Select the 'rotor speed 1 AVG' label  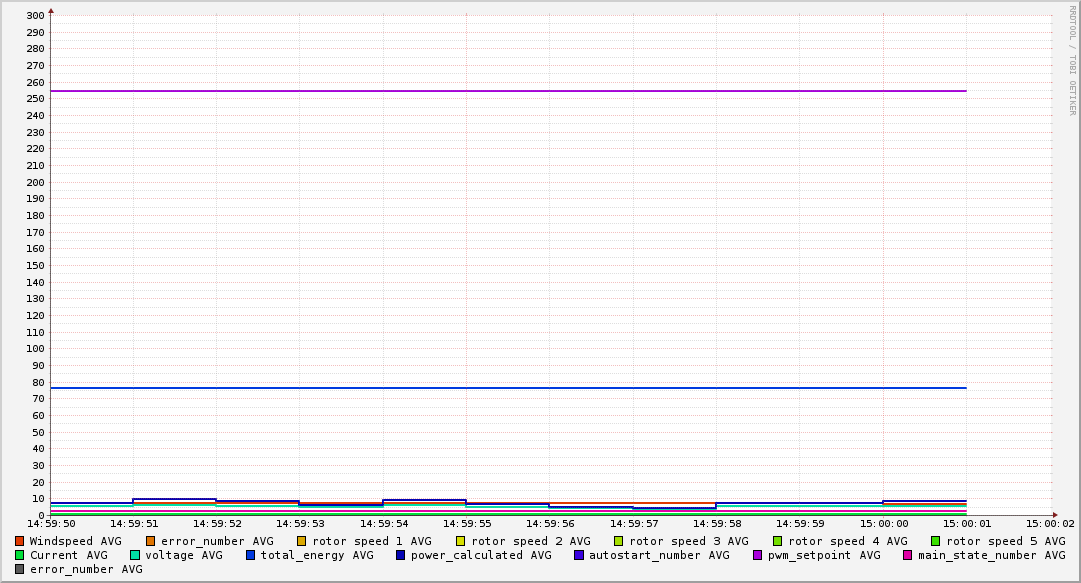click(372, 542)
